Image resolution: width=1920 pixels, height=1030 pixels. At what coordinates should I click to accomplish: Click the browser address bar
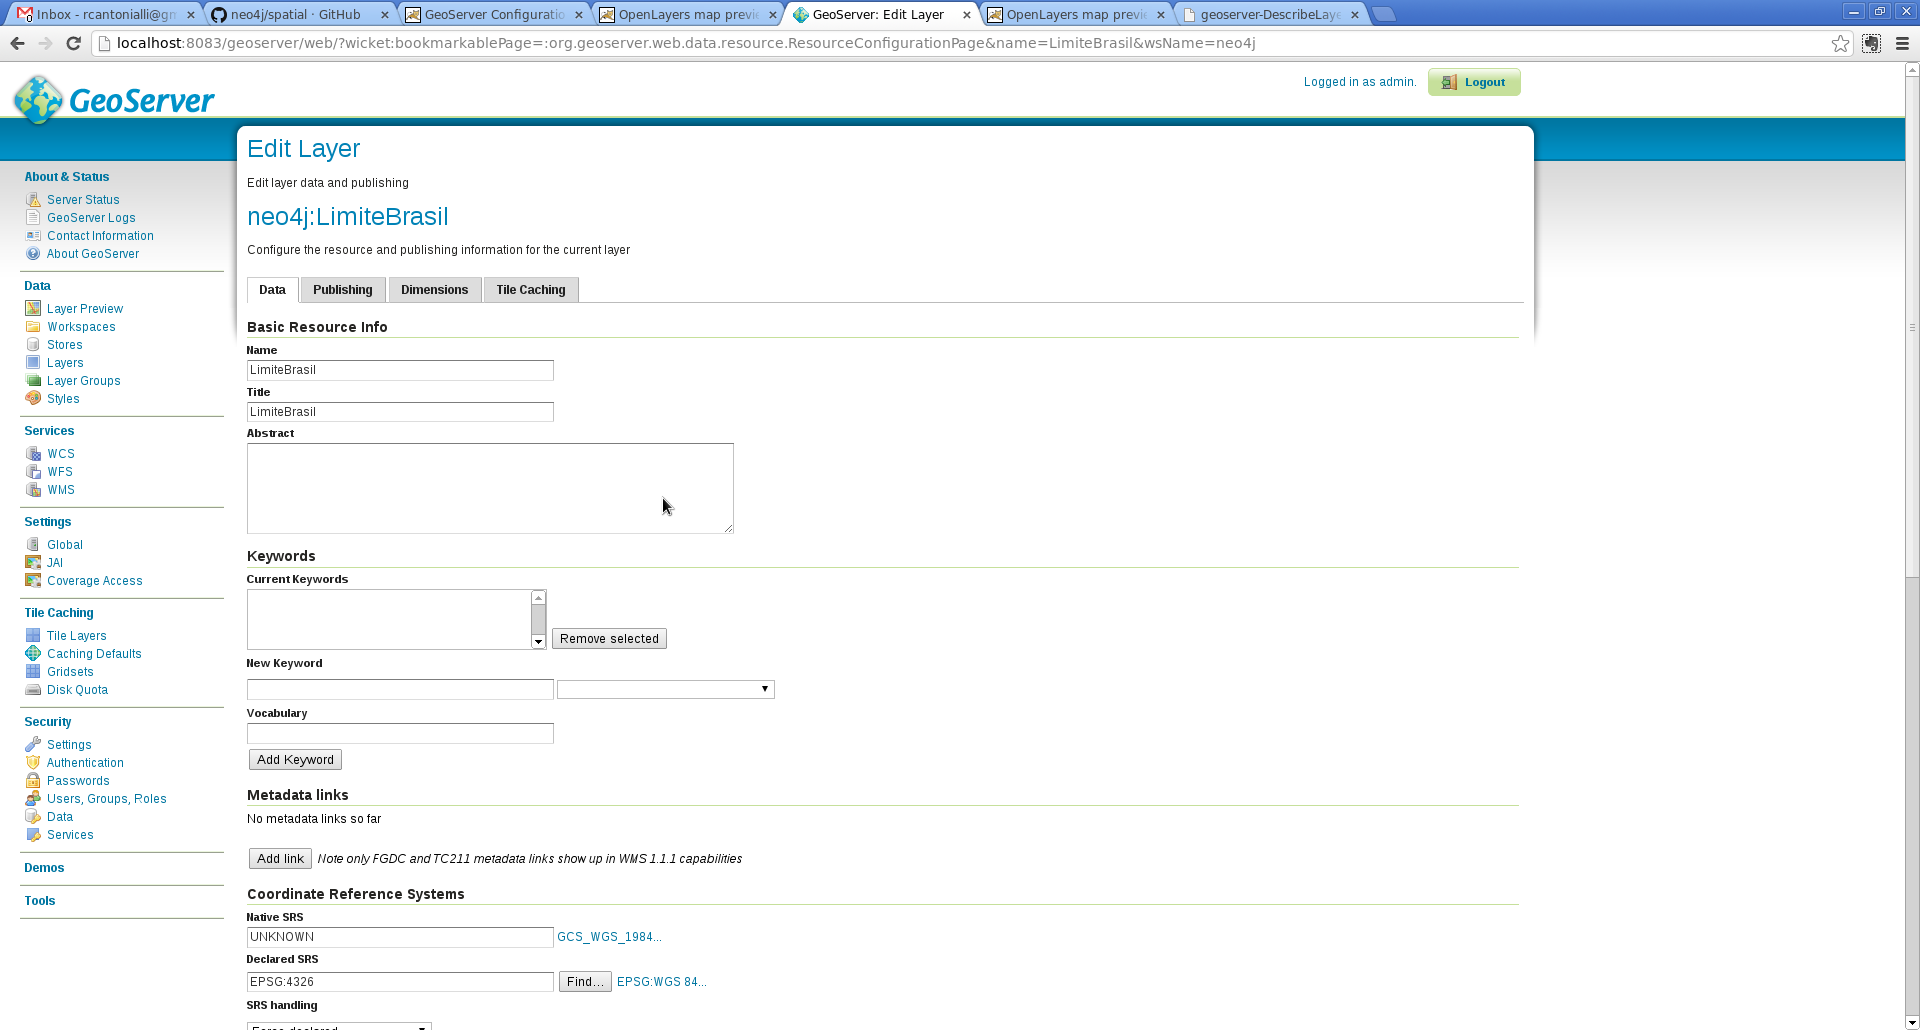tap(970, 43)
